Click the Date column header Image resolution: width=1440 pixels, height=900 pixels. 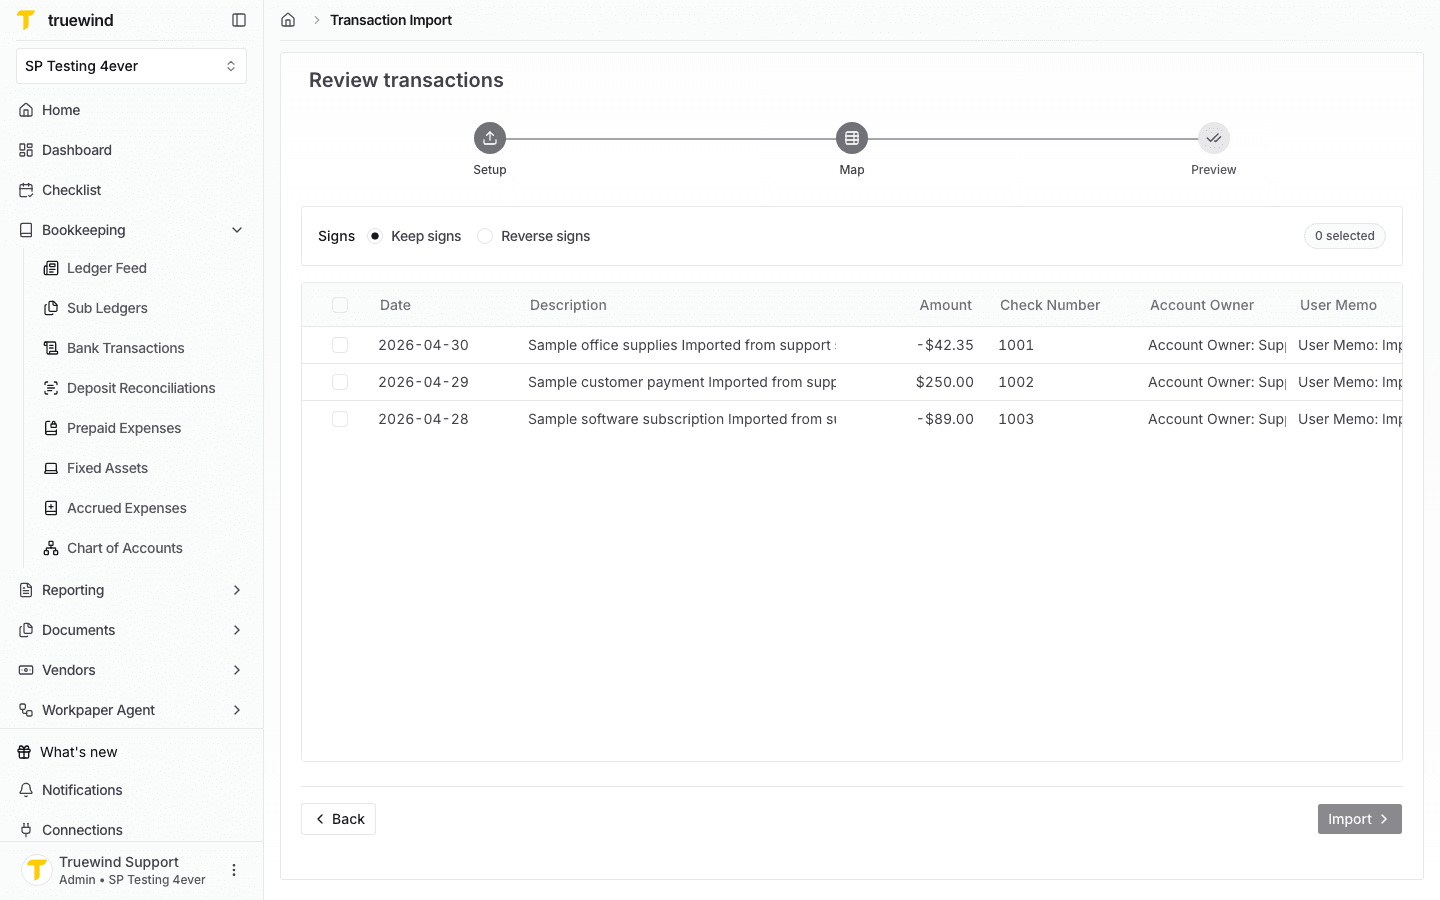395,305
